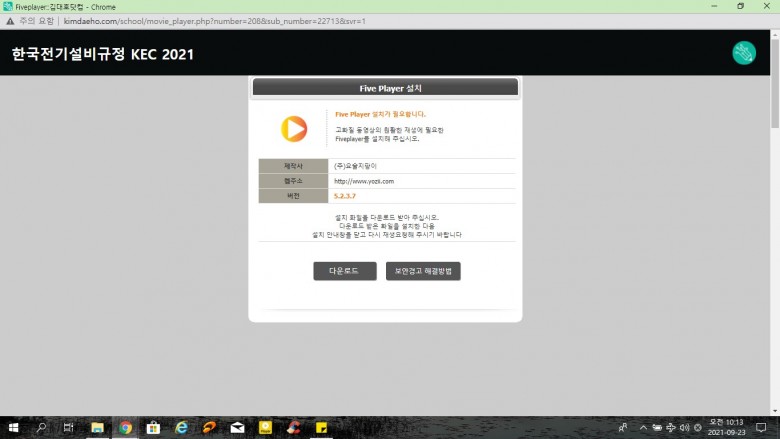Open File Explorer from the taskbar
The image size is (780, 439).
[97, 427]
